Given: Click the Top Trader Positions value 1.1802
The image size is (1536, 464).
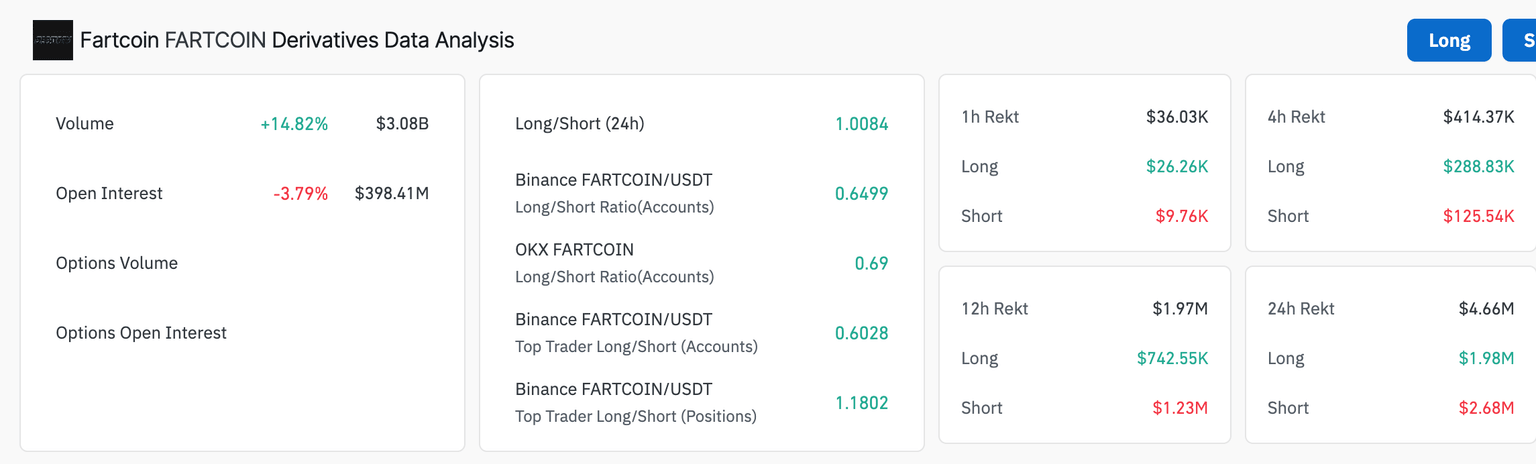Looking at the screenshot, I should click(861, 403).
